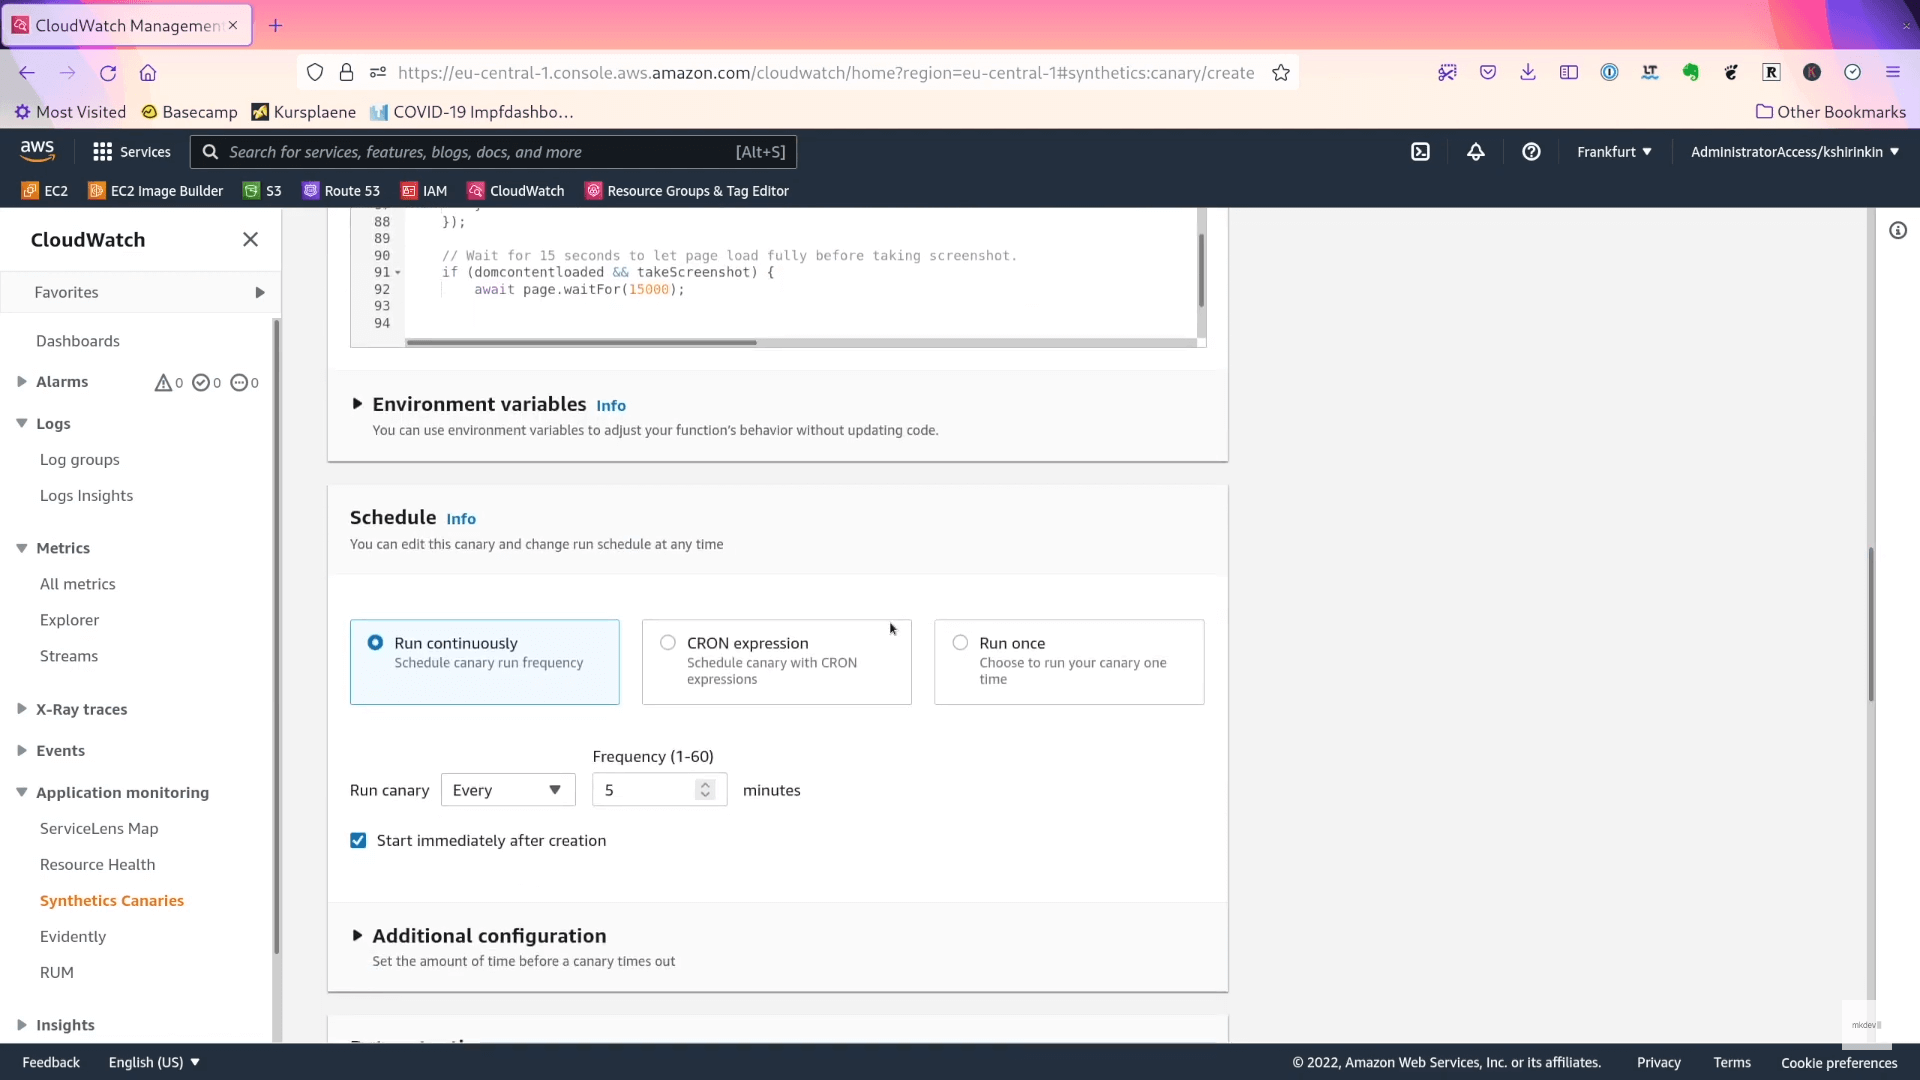Click on Logs Insights menu item
The width and height of the screenshot is (1920, 1080).
(86, 495)
